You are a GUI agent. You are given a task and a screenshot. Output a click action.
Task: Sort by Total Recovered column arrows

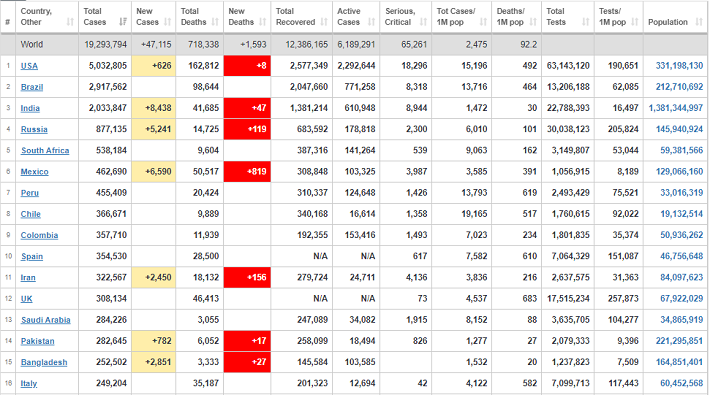(x=324, y=22)
